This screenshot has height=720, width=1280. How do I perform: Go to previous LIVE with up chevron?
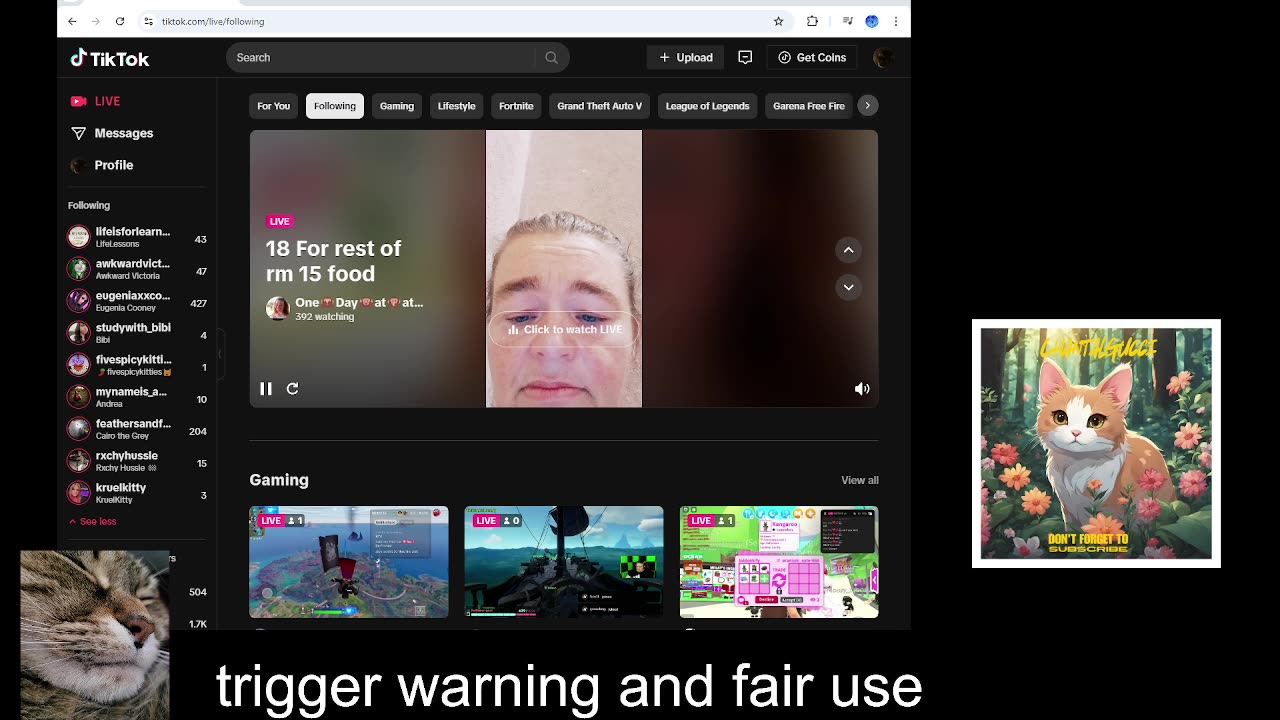click(848, 250)
